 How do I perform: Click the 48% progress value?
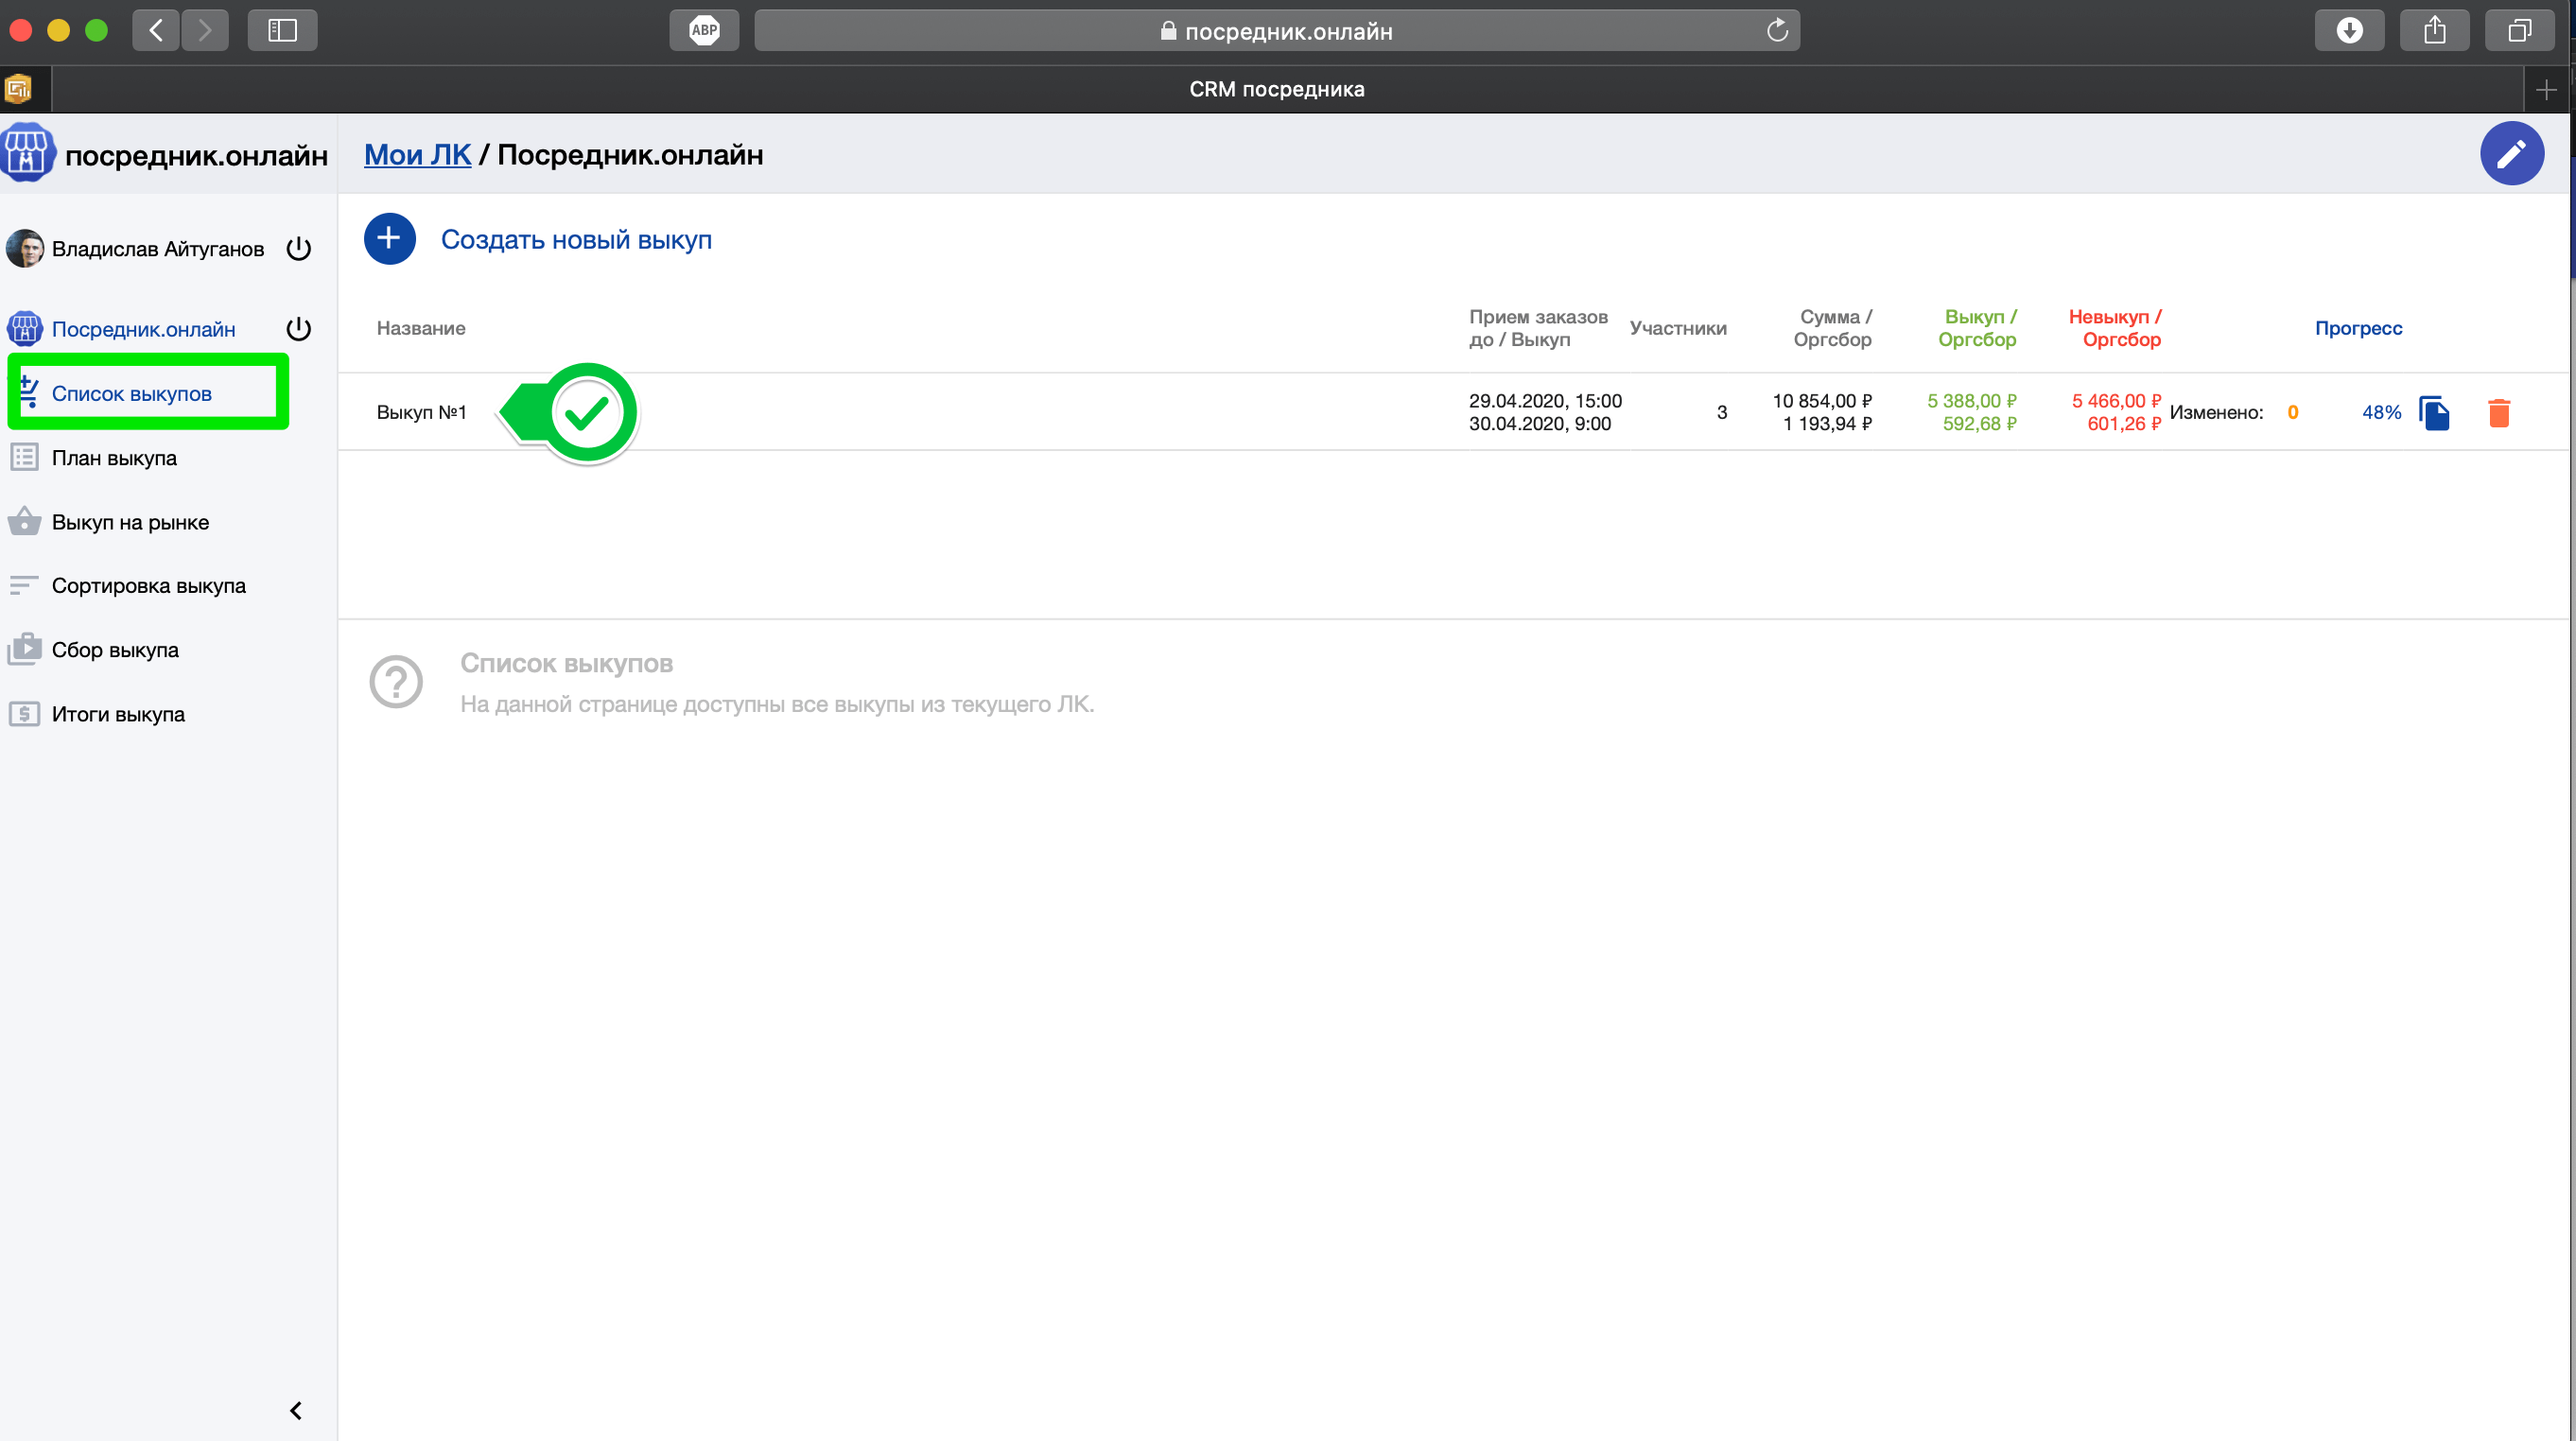pyautogui.click(x=2380, y=412)
